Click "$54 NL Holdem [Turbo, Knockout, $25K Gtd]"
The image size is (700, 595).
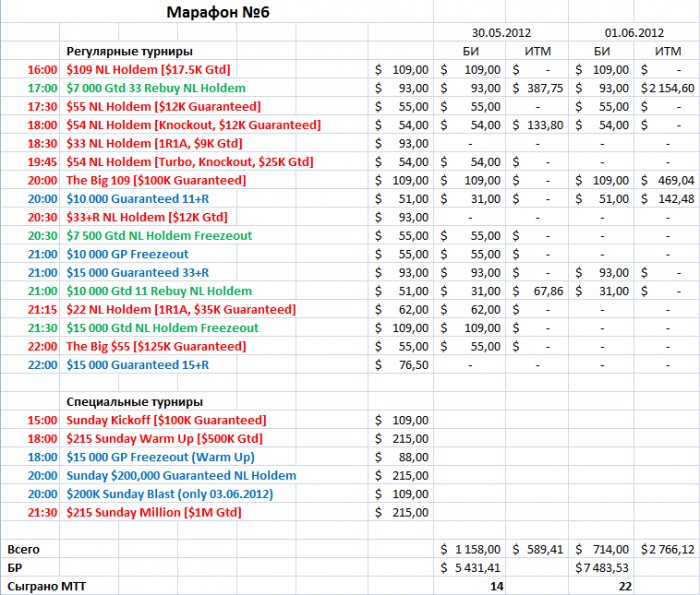pos(190,162)
